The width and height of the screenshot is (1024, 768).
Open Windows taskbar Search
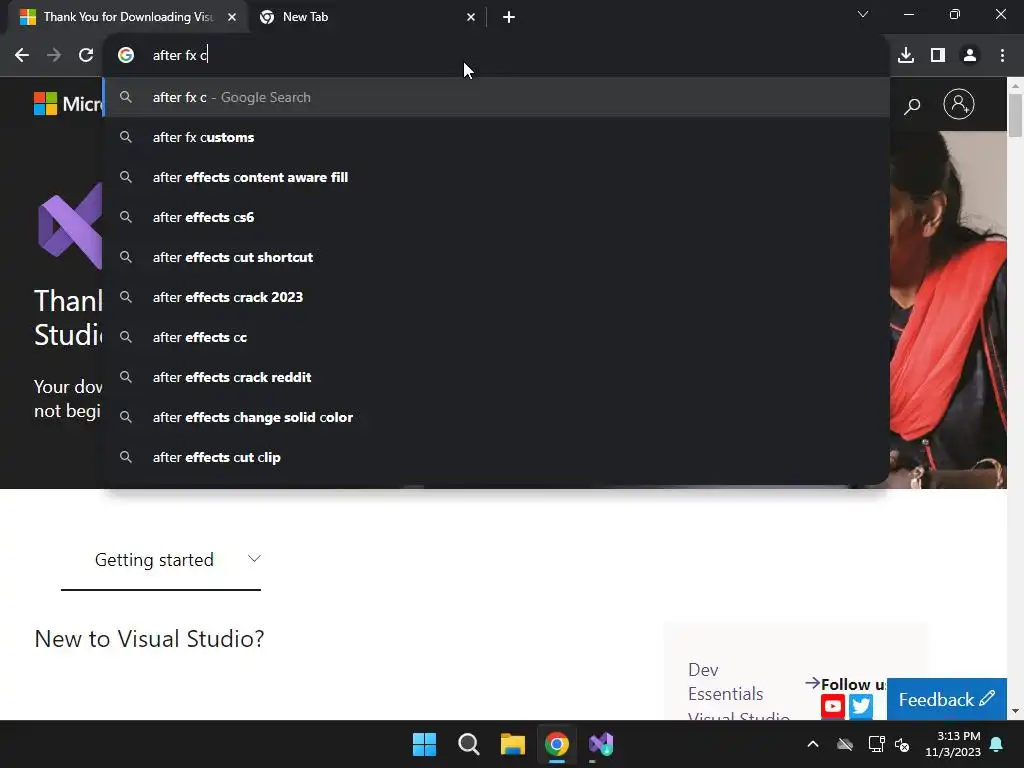[x=469, y=744]
